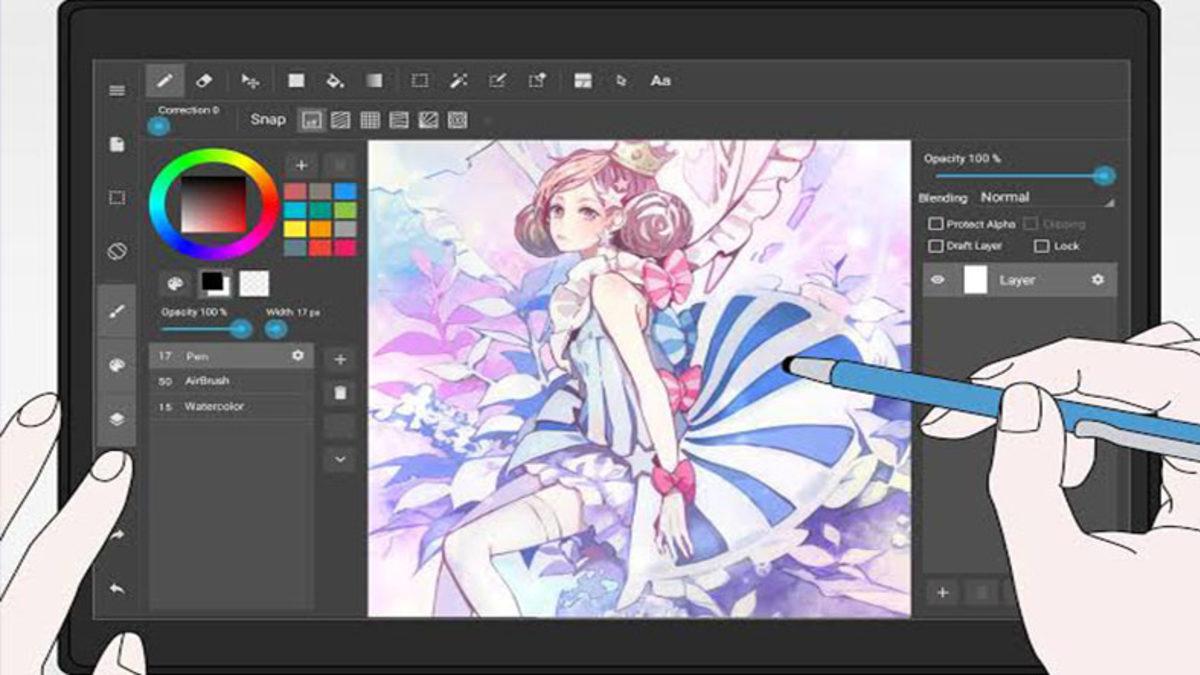Screen dimensions: 1200x675
Task: Open the Blending mode Normal dropdown
Action: pos(1045,198)
